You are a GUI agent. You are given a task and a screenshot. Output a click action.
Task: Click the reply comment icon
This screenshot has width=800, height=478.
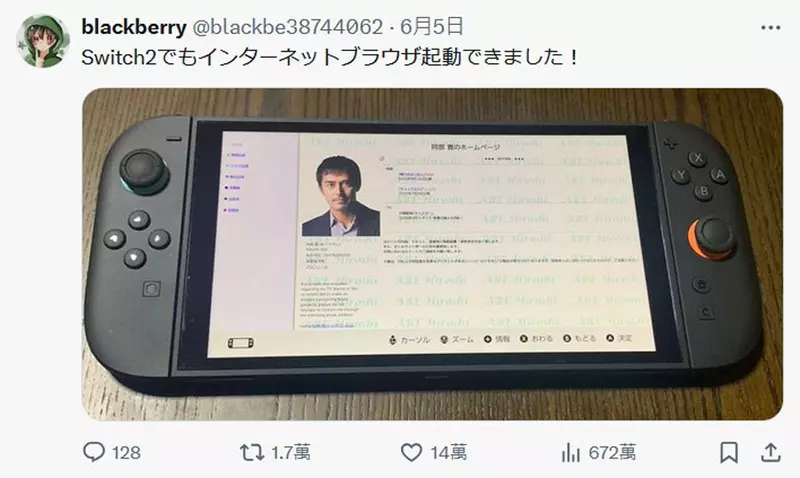coord(94,452)
